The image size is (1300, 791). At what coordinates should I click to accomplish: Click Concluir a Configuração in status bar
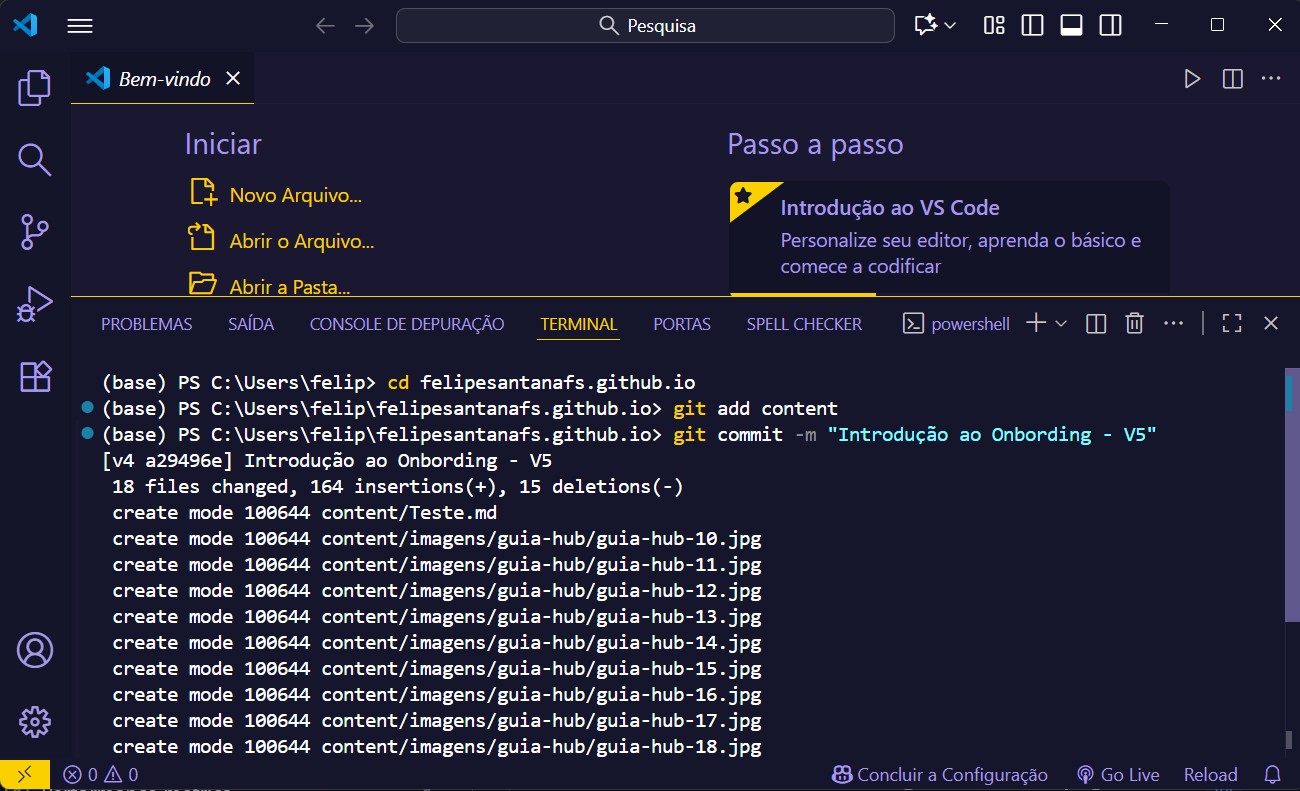coord(940,774)
